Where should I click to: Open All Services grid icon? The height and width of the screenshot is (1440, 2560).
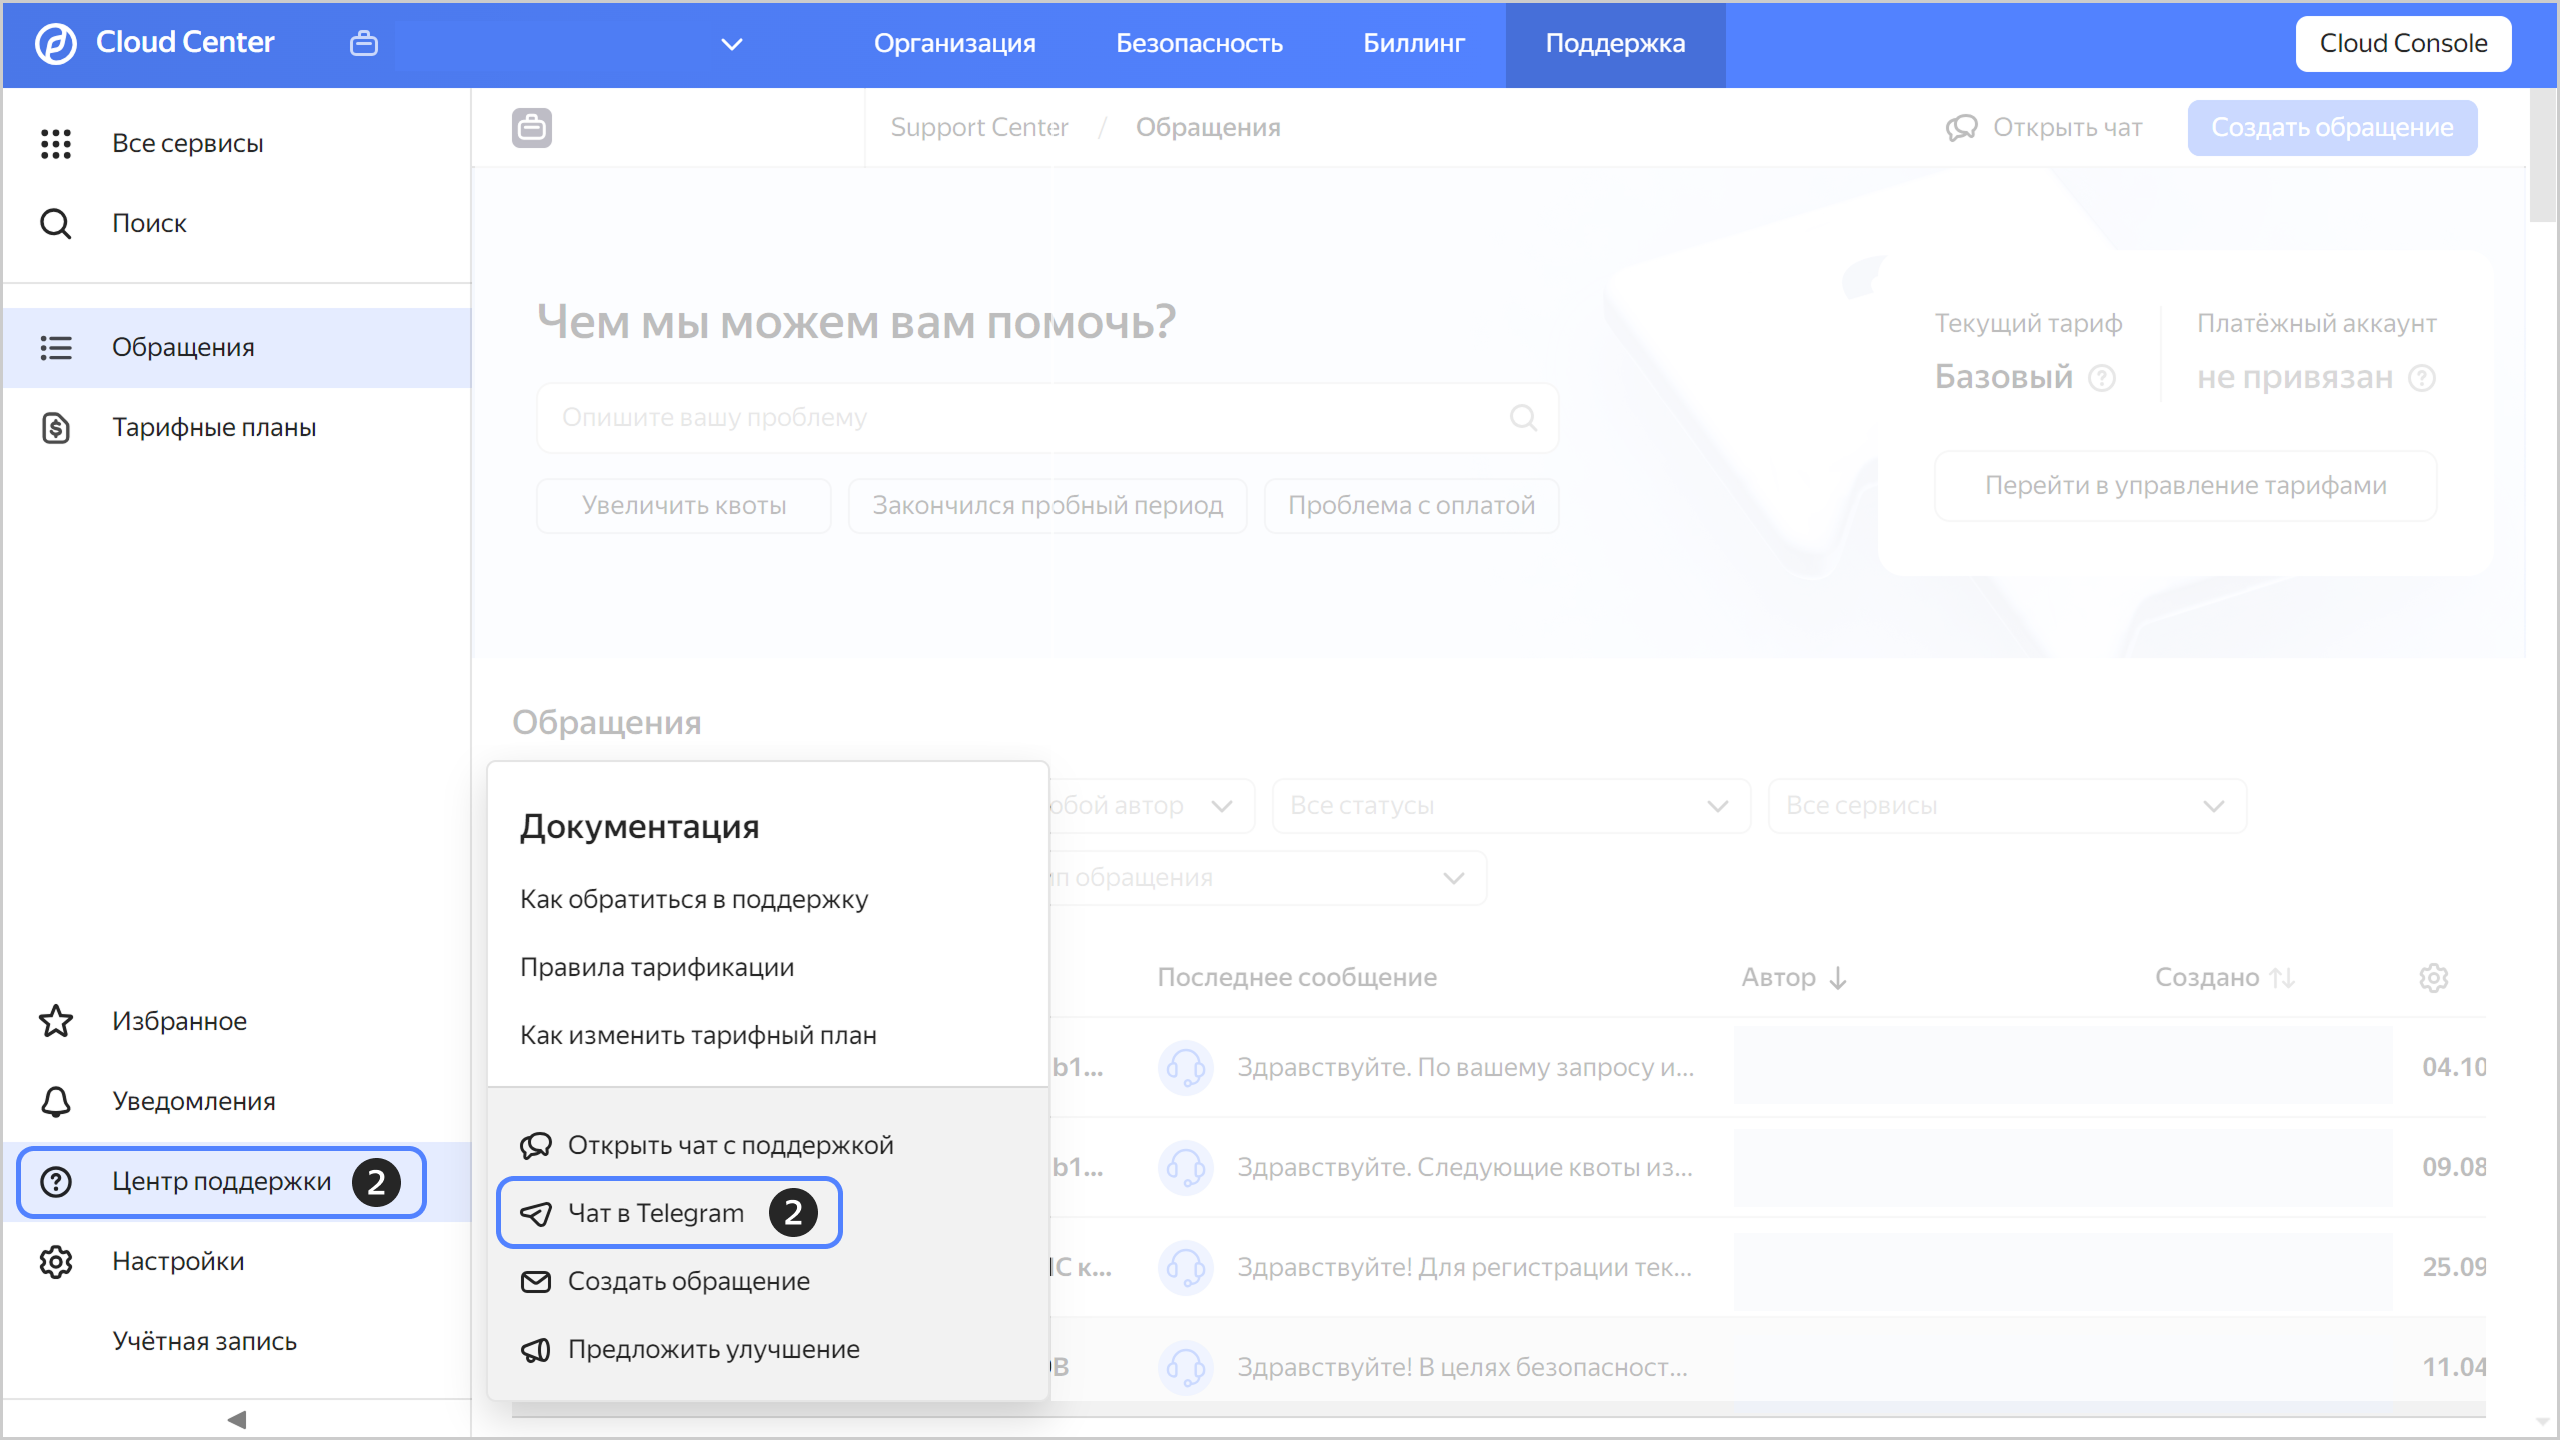click(56, 143)
